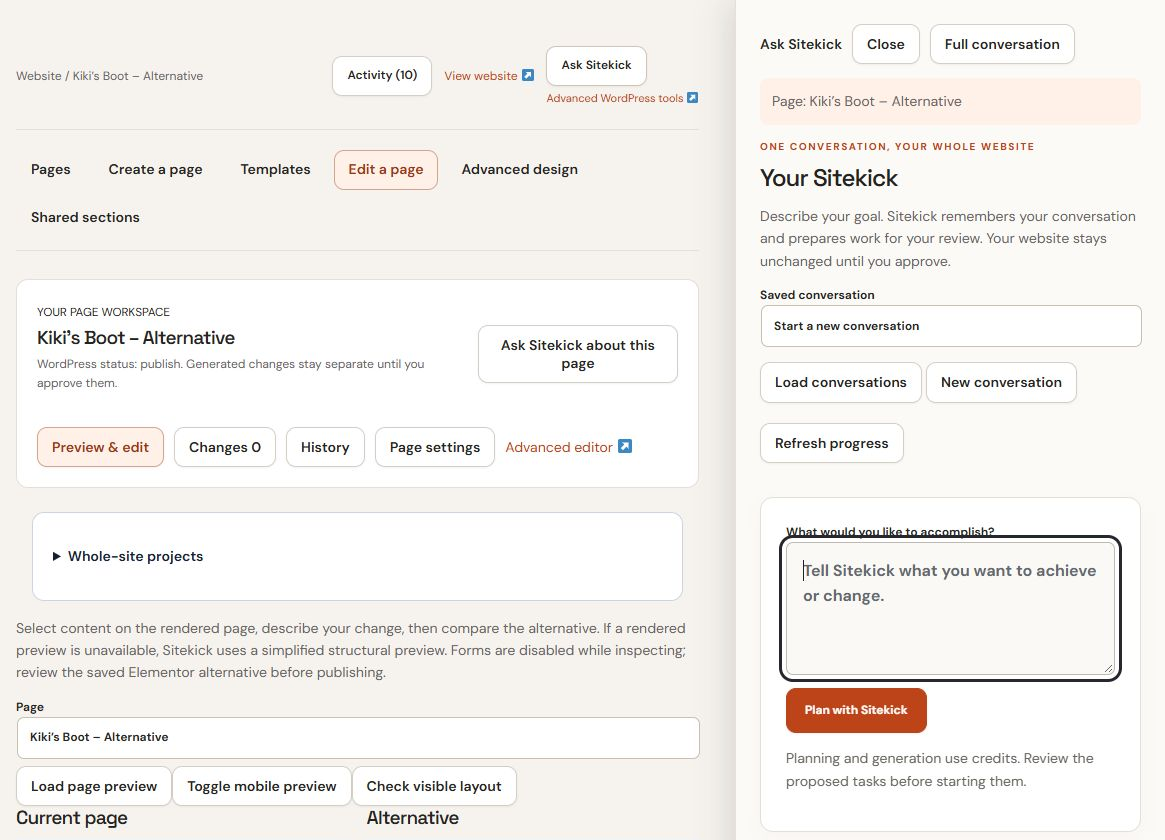Select the Edit a page tab
Screen dimensions: 1165x840
[386, 169]
